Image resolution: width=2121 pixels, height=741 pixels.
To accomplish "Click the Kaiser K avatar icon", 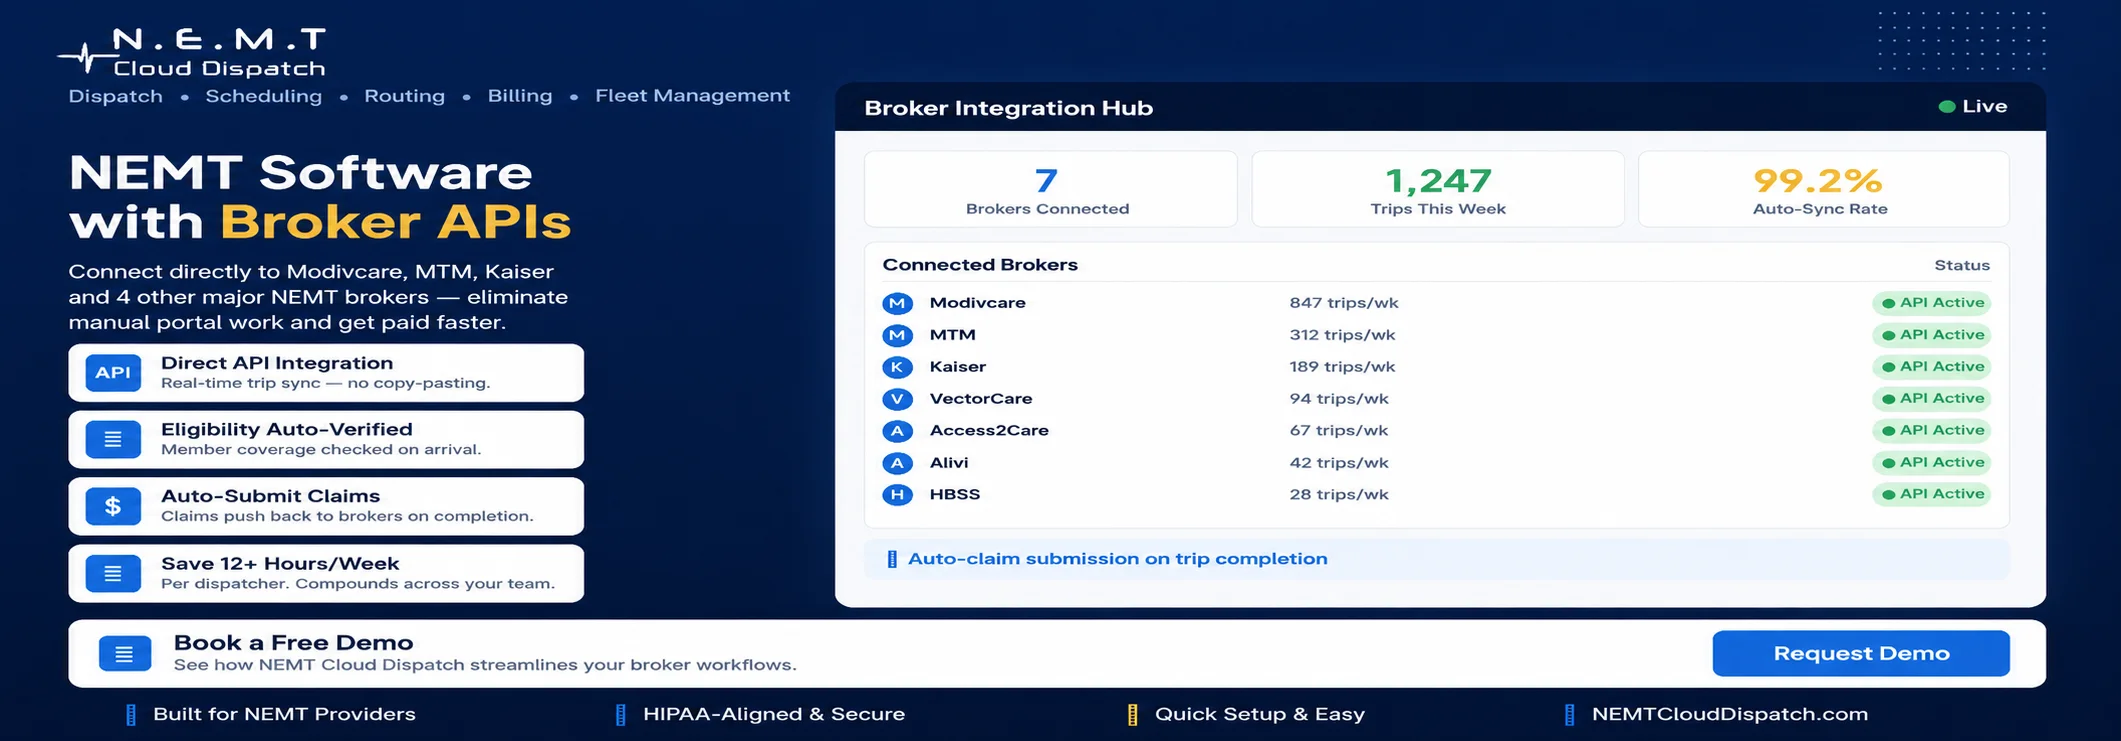I will 897,367.
